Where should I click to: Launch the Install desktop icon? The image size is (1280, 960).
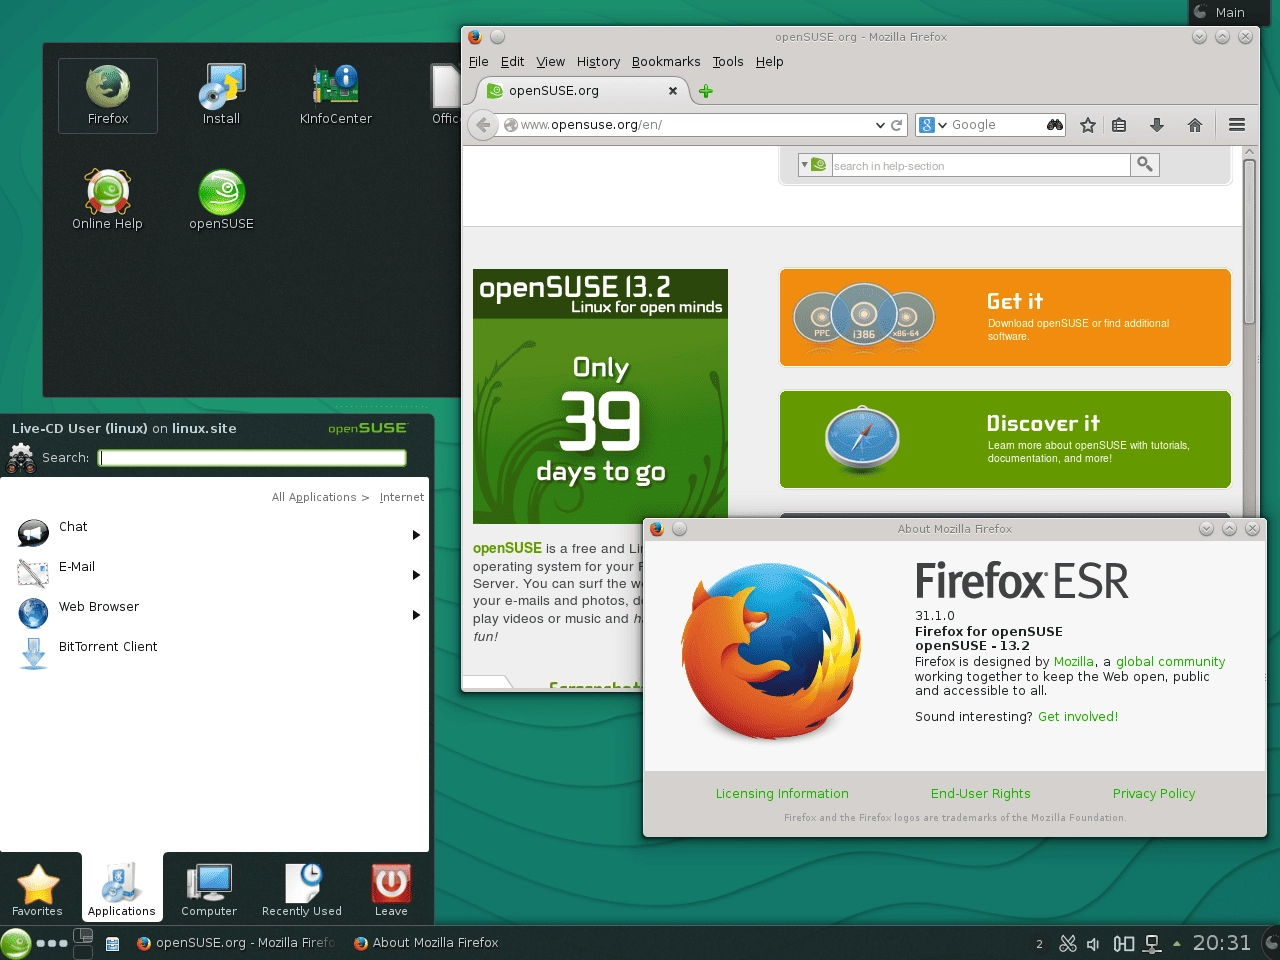[x=221, y=96]
